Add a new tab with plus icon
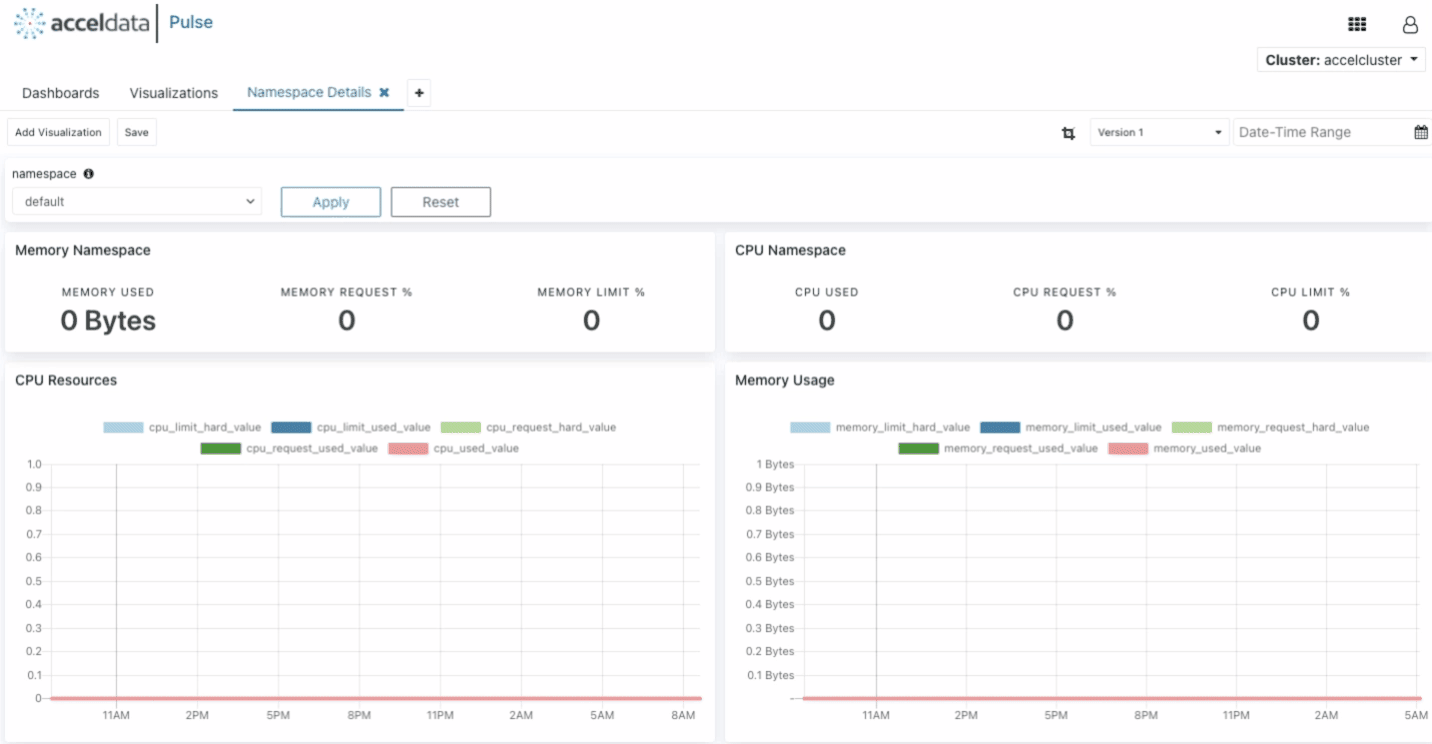 (419, 93)
